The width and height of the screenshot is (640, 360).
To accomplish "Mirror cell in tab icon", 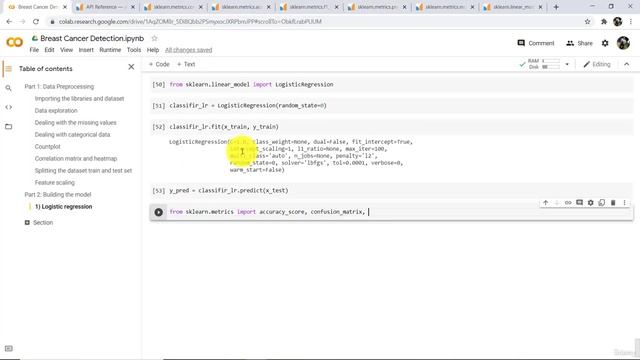I will coord(602,202).
